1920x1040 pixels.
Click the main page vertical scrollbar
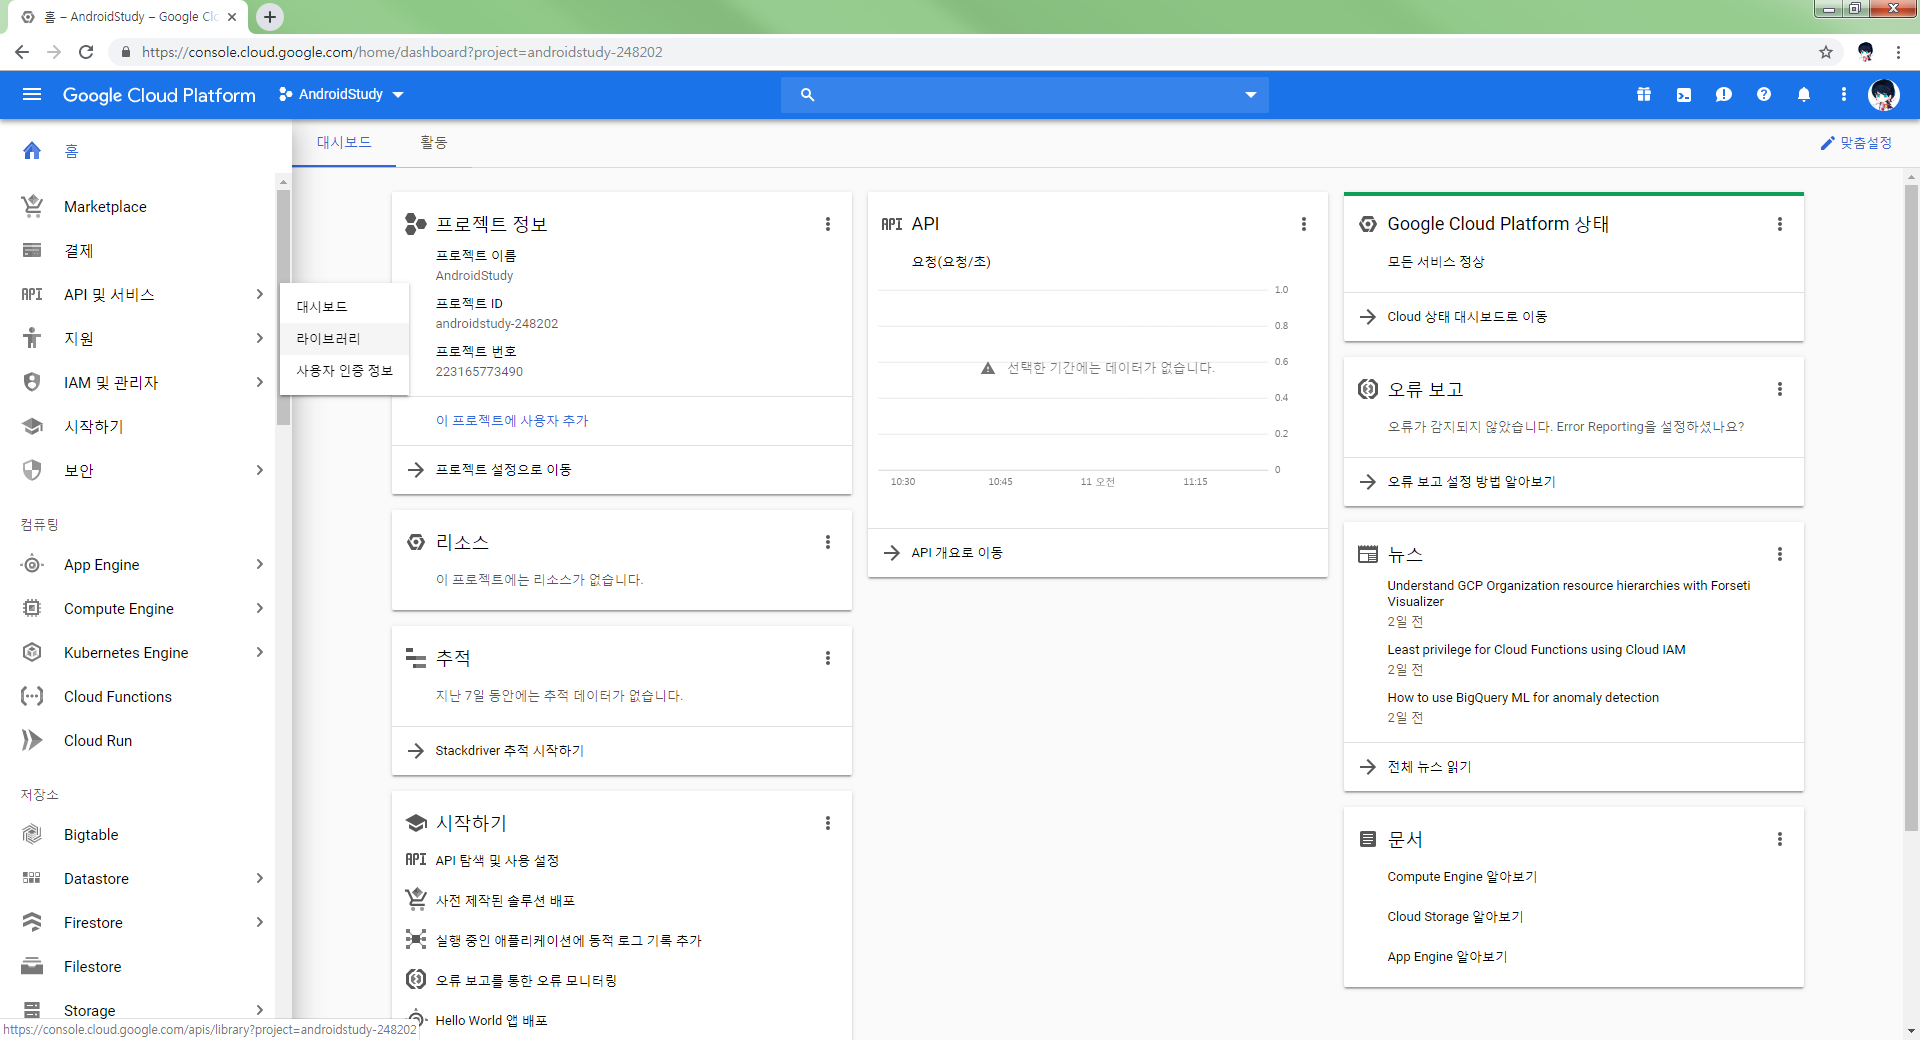(x=1911, y=506)
